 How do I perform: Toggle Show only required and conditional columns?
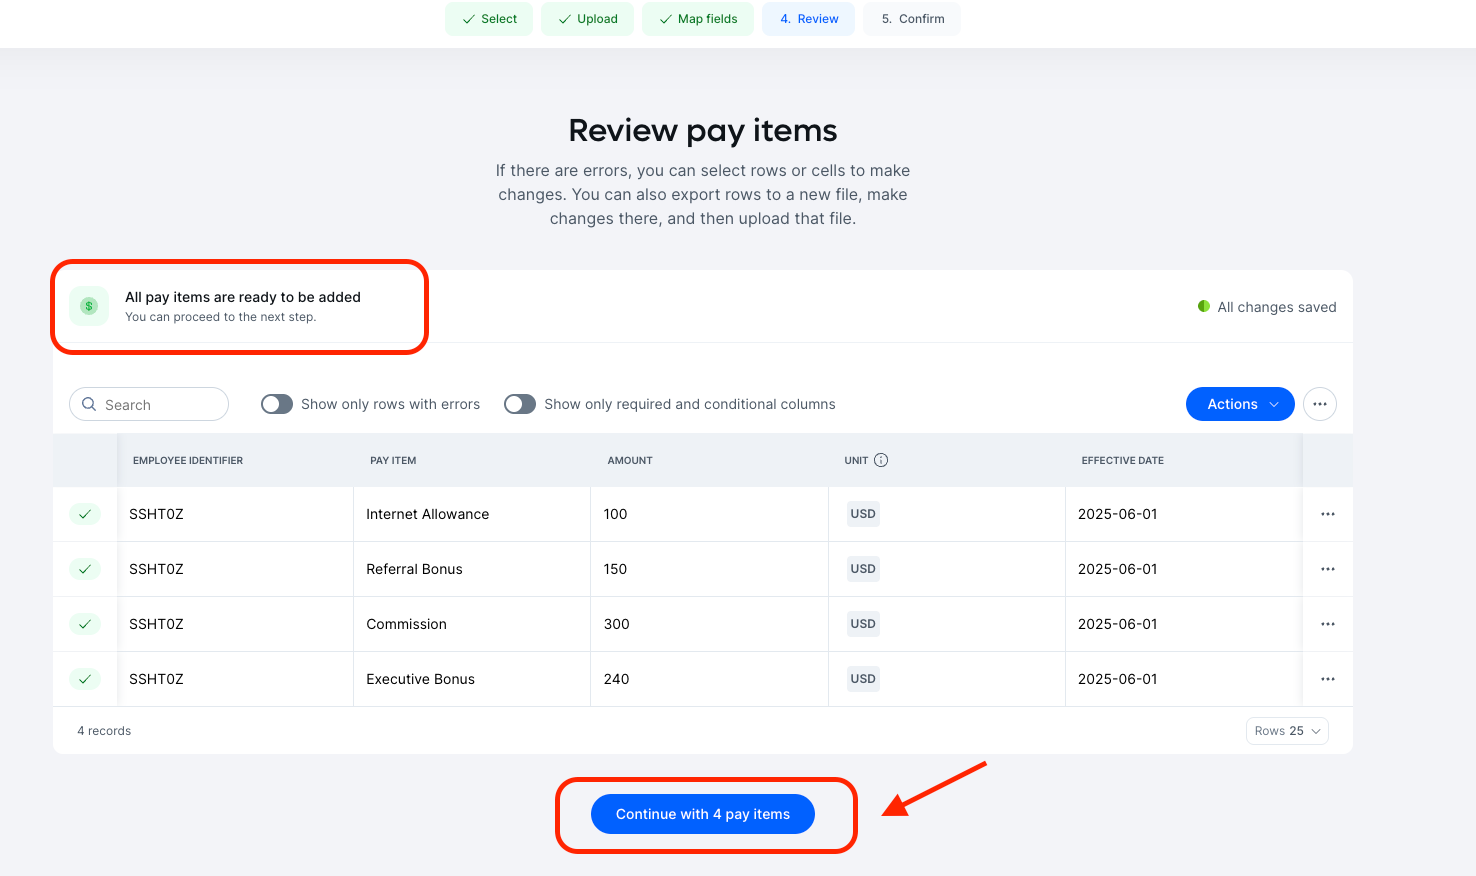coord(520,404)
